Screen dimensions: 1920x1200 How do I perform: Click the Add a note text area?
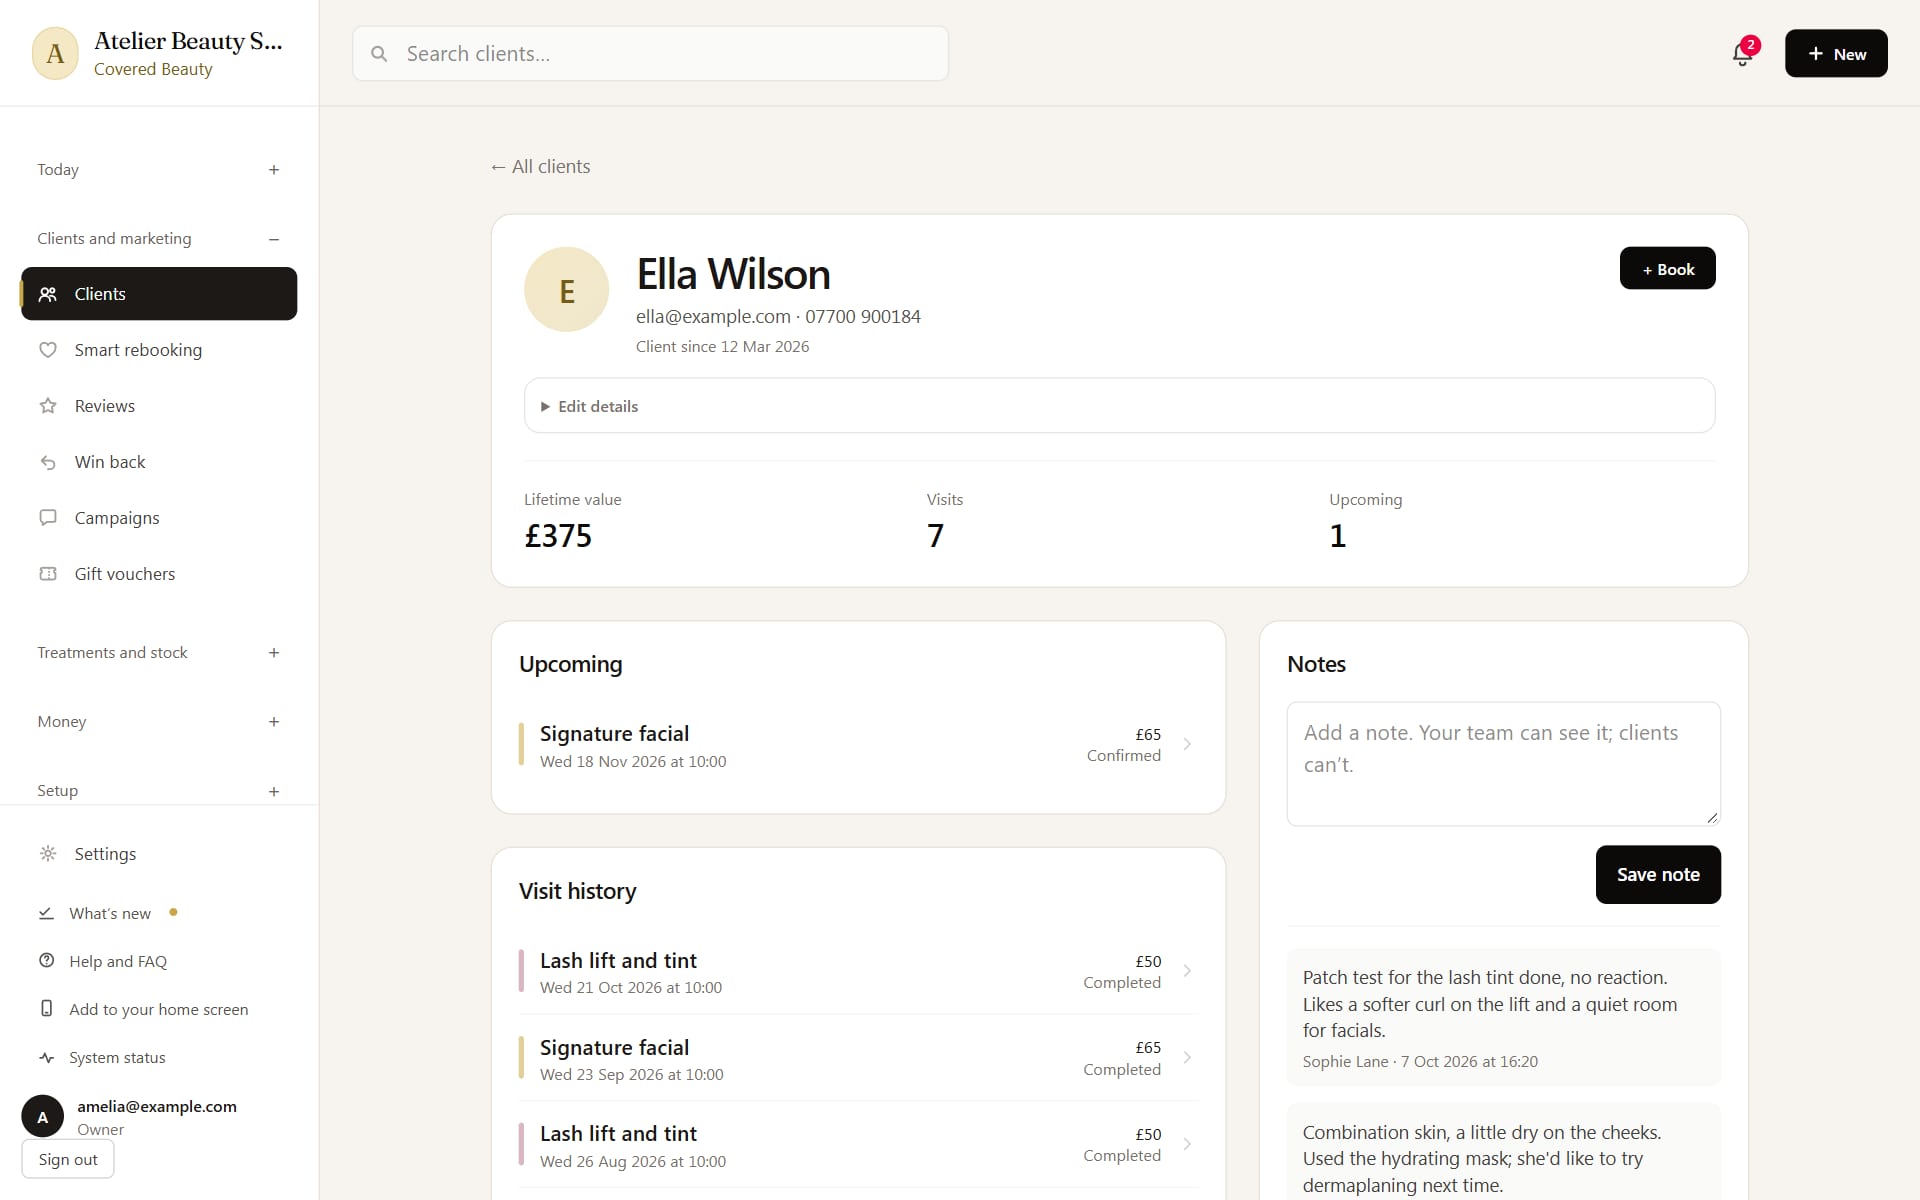point(1503,764)
